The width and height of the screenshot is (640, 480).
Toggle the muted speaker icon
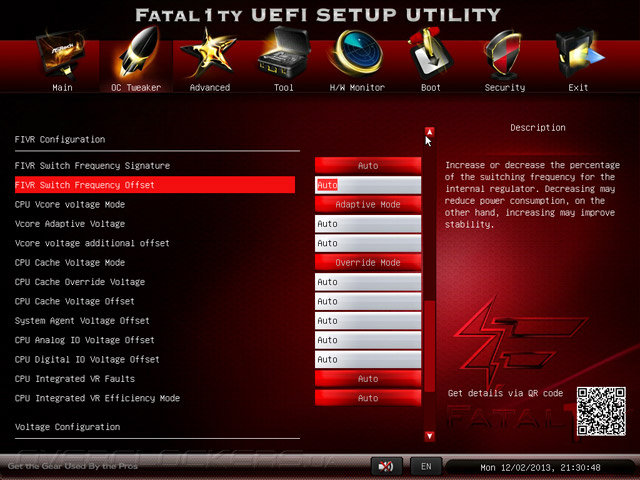click(x=386, y=466)
